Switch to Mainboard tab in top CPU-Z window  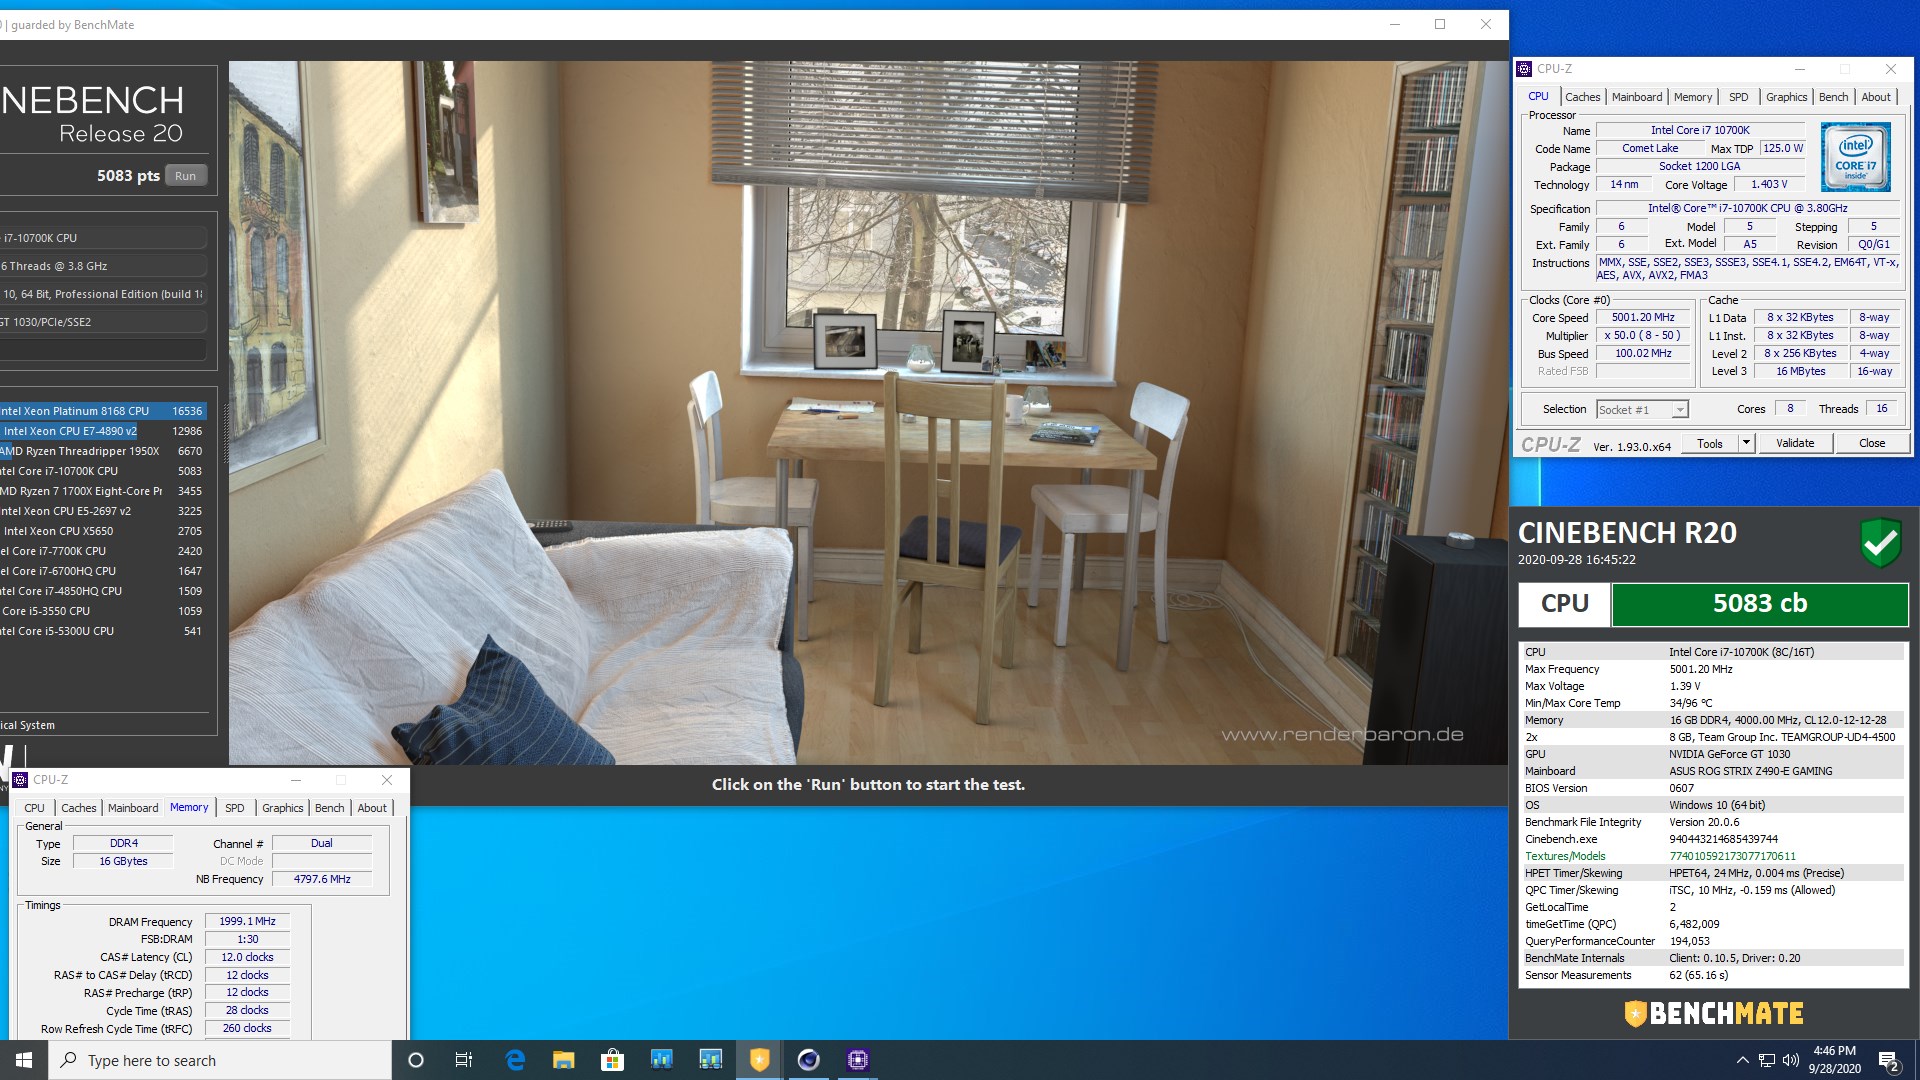1637,97
